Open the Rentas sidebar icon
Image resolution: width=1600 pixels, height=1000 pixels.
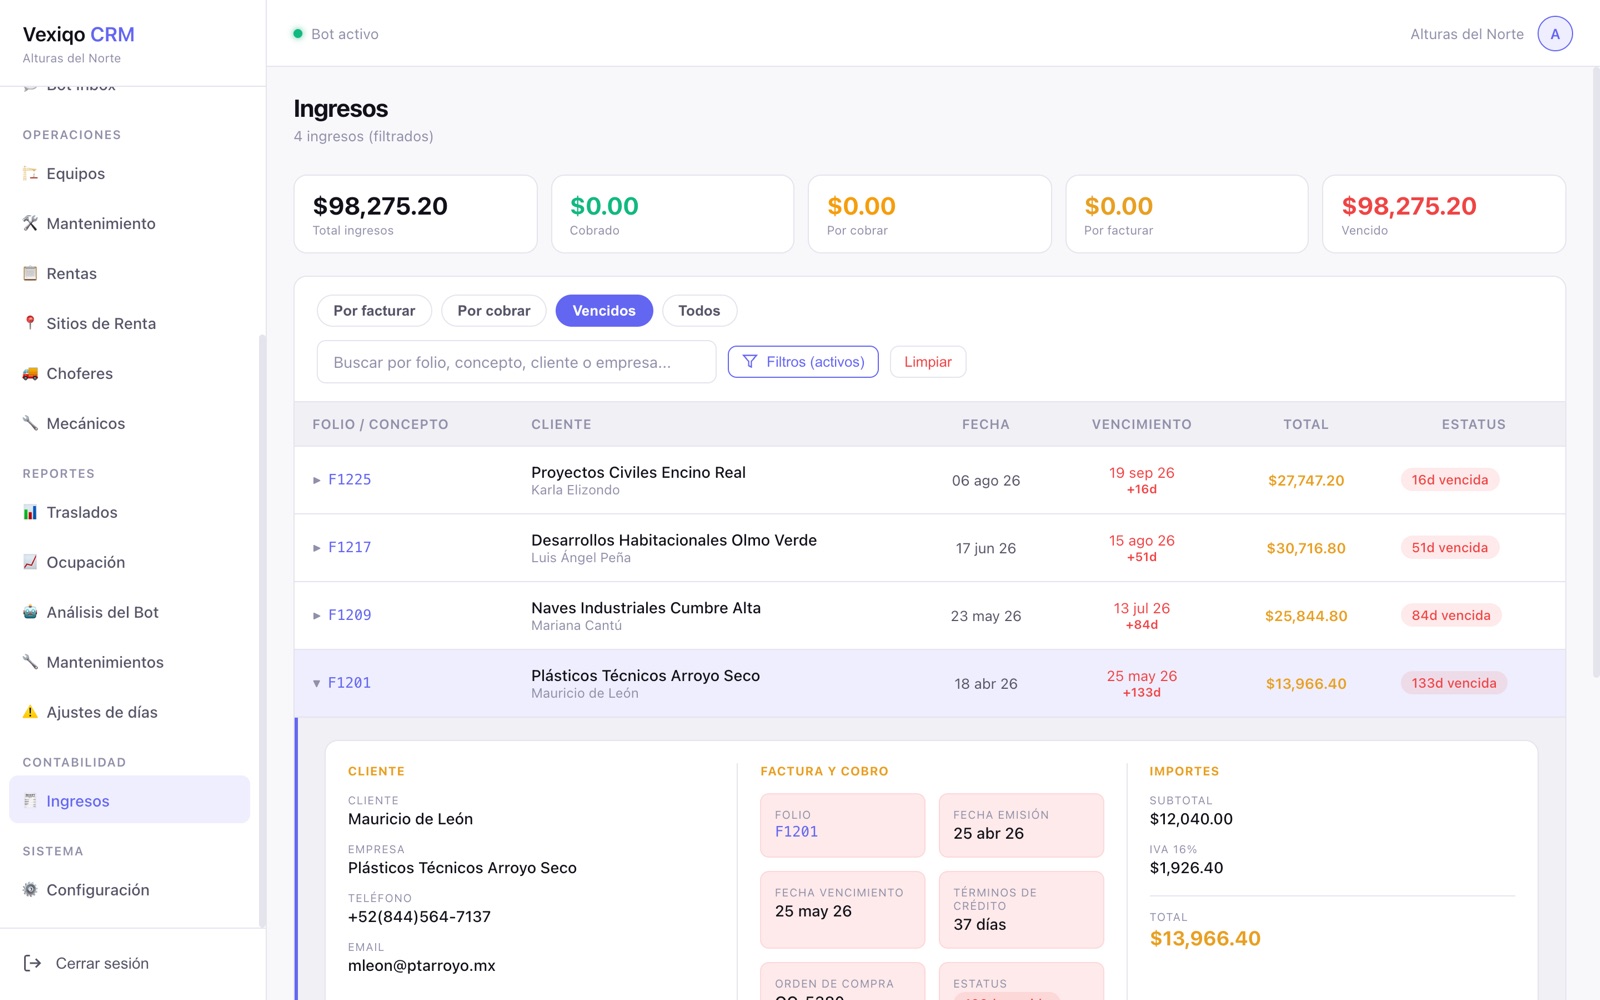(30, 274)
